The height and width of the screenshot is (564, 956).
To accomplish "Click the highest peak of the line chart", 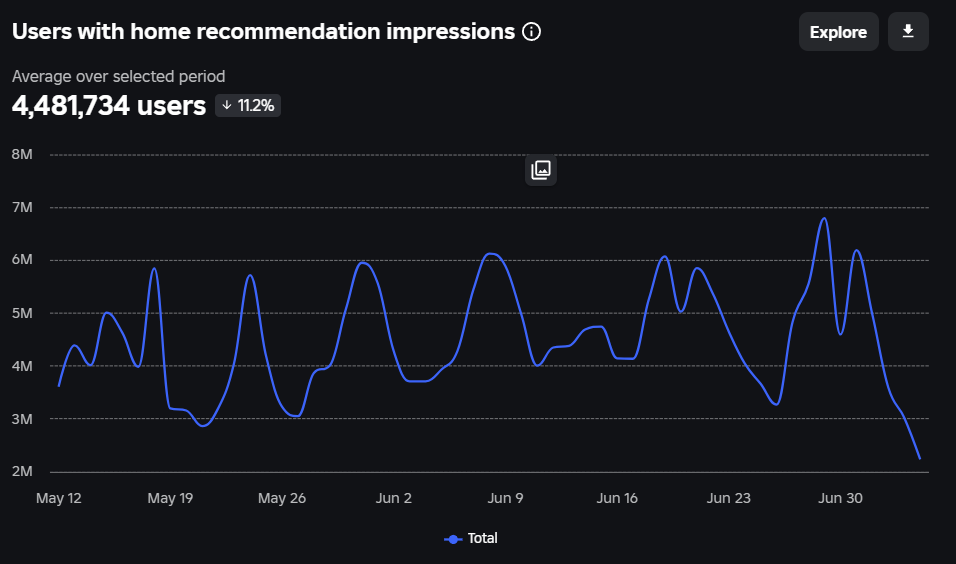I will click(x=824, y=219).
